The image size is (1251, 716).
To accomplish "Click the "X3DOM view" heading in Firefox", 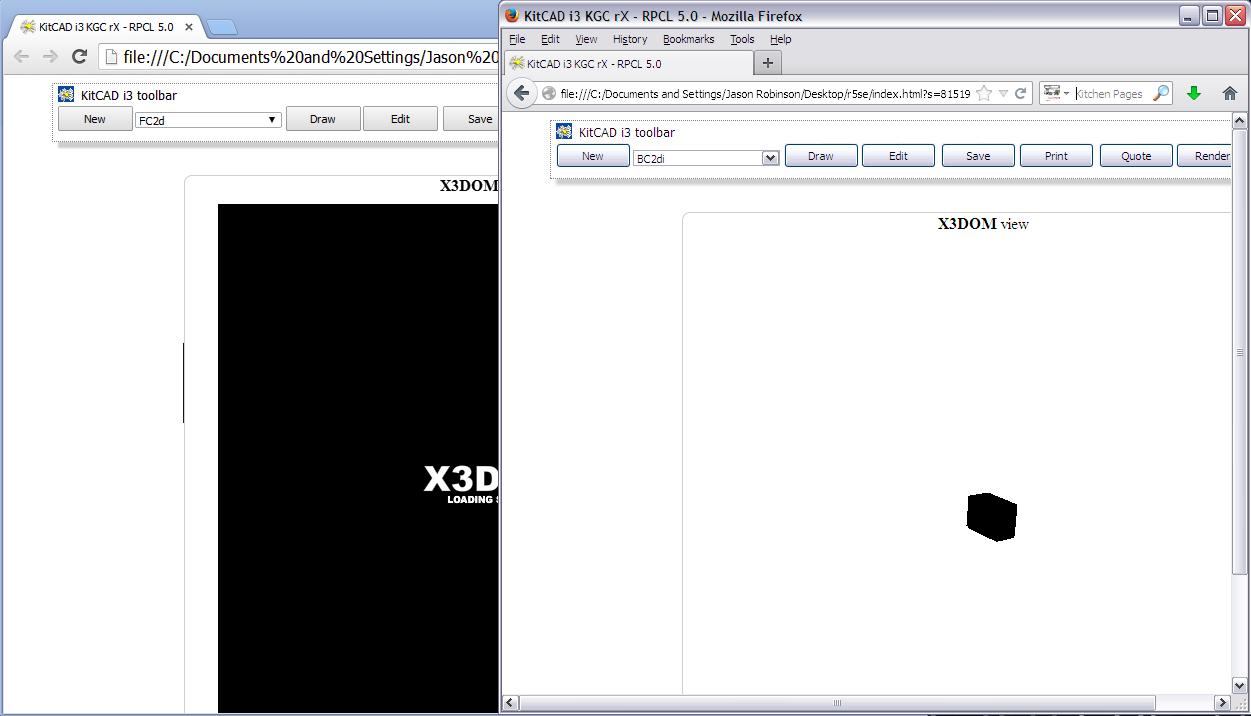I will tap(983, 224).
